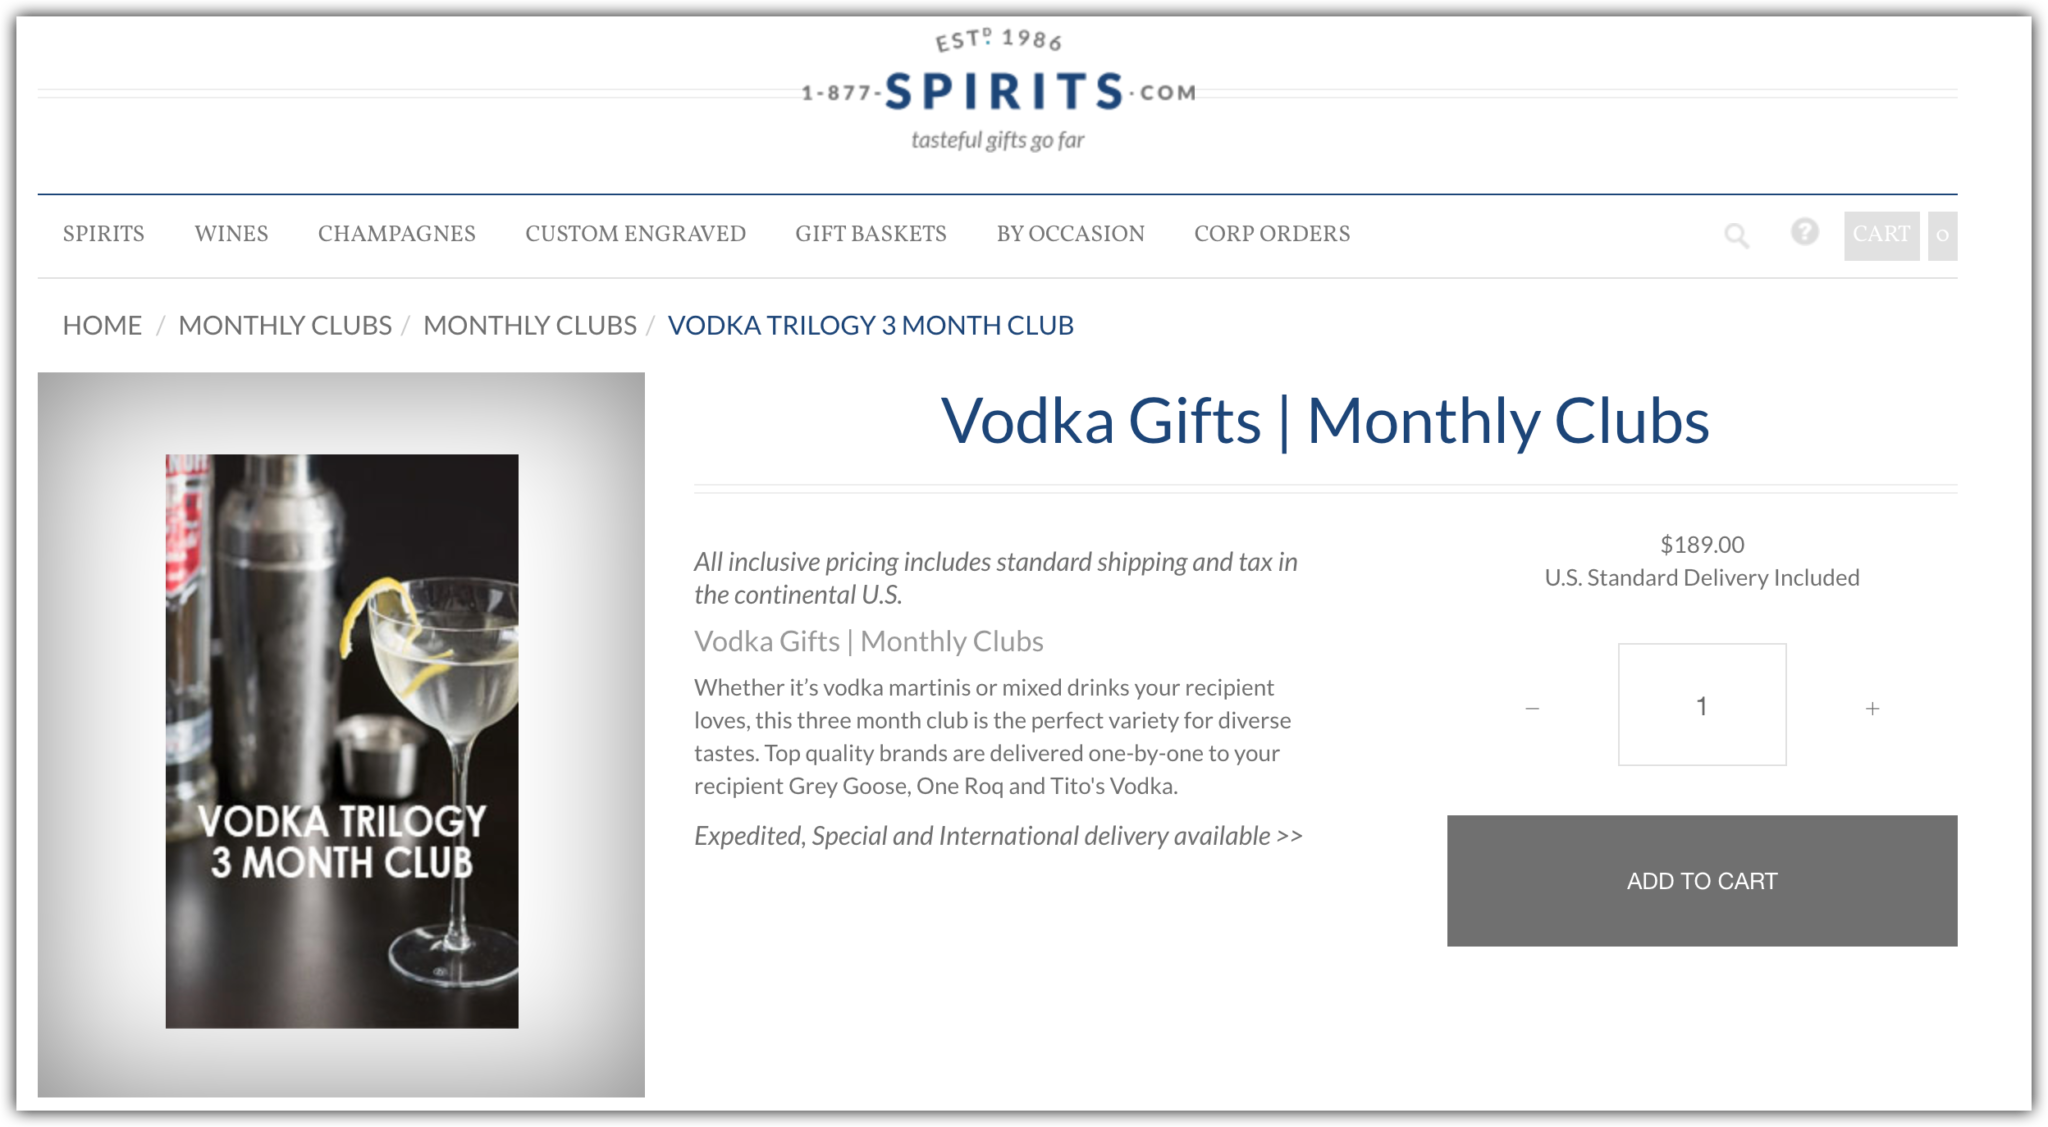This screenshot has height=1127, width=2048.
Task: Click the CART button in the header
Action: click(1882, 234)
